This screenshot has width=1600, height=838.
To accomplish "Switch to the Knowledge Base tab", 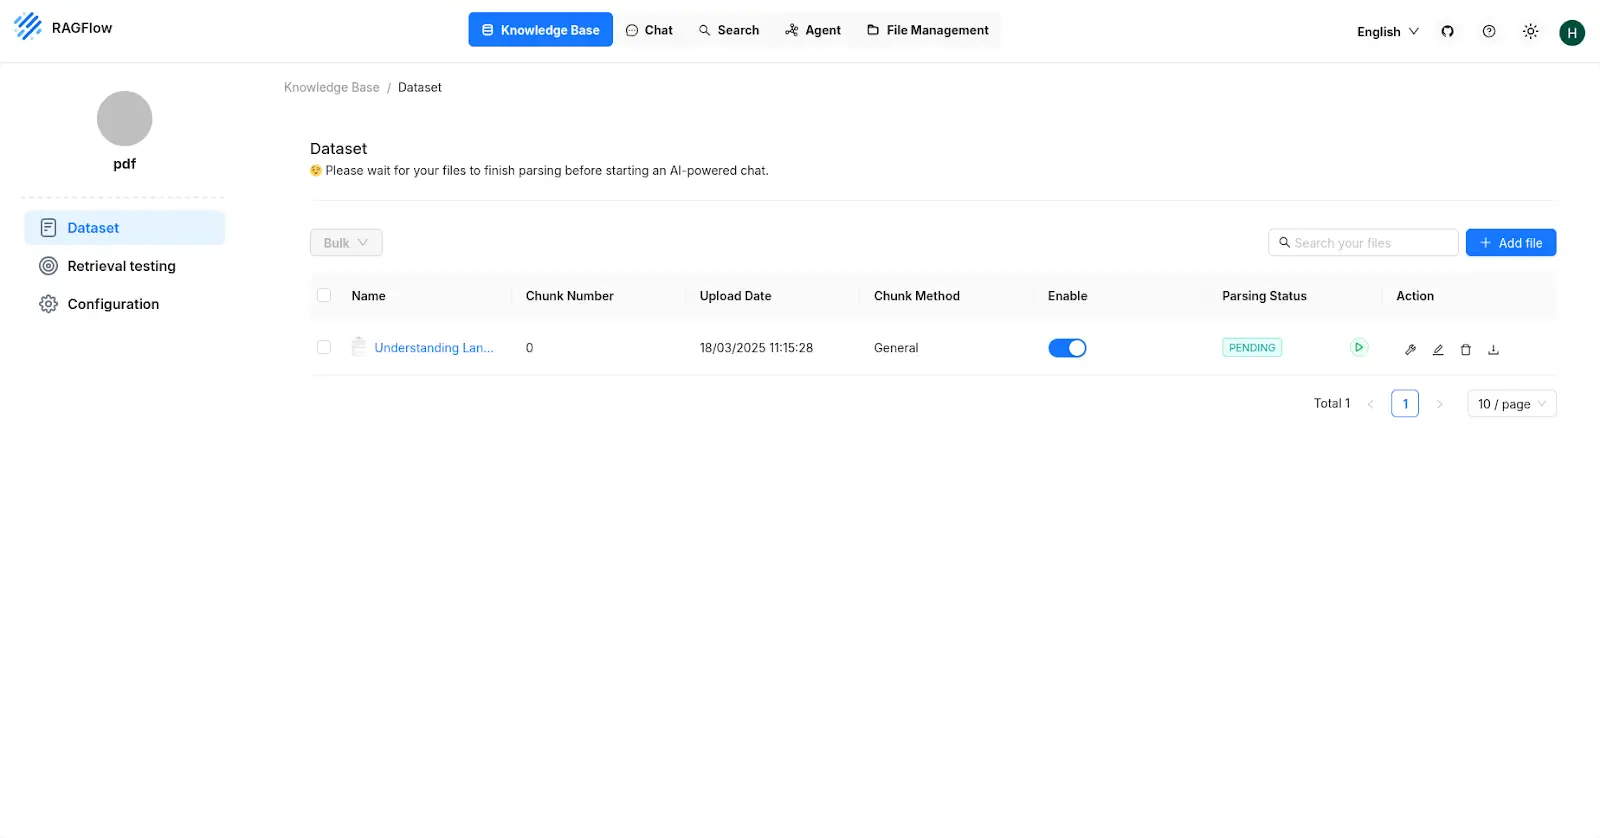I will [540, 30].
